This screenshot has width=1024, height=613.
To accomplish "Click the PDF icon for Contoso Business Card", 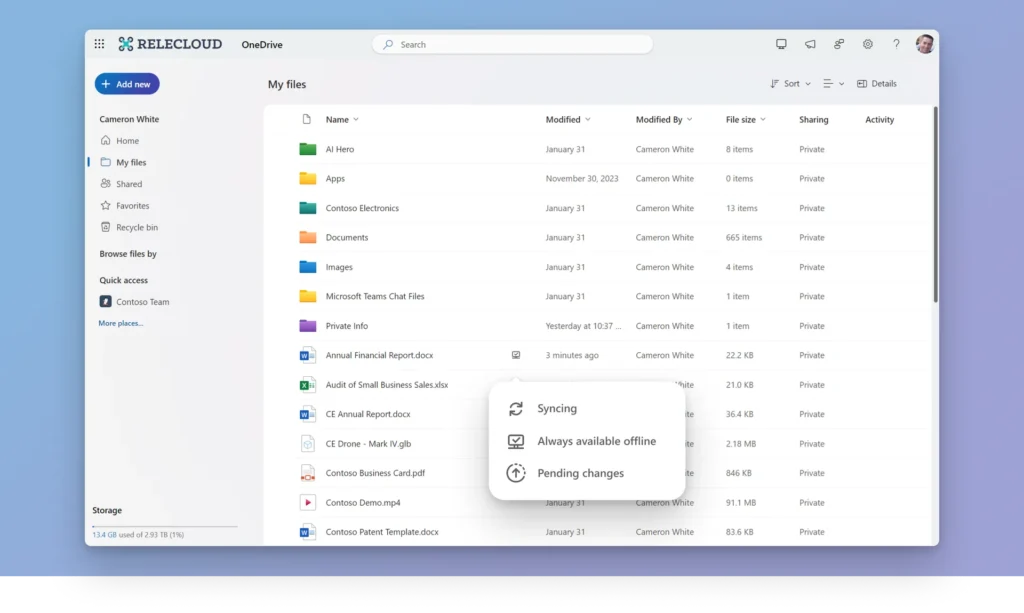I will pos(308,473).
